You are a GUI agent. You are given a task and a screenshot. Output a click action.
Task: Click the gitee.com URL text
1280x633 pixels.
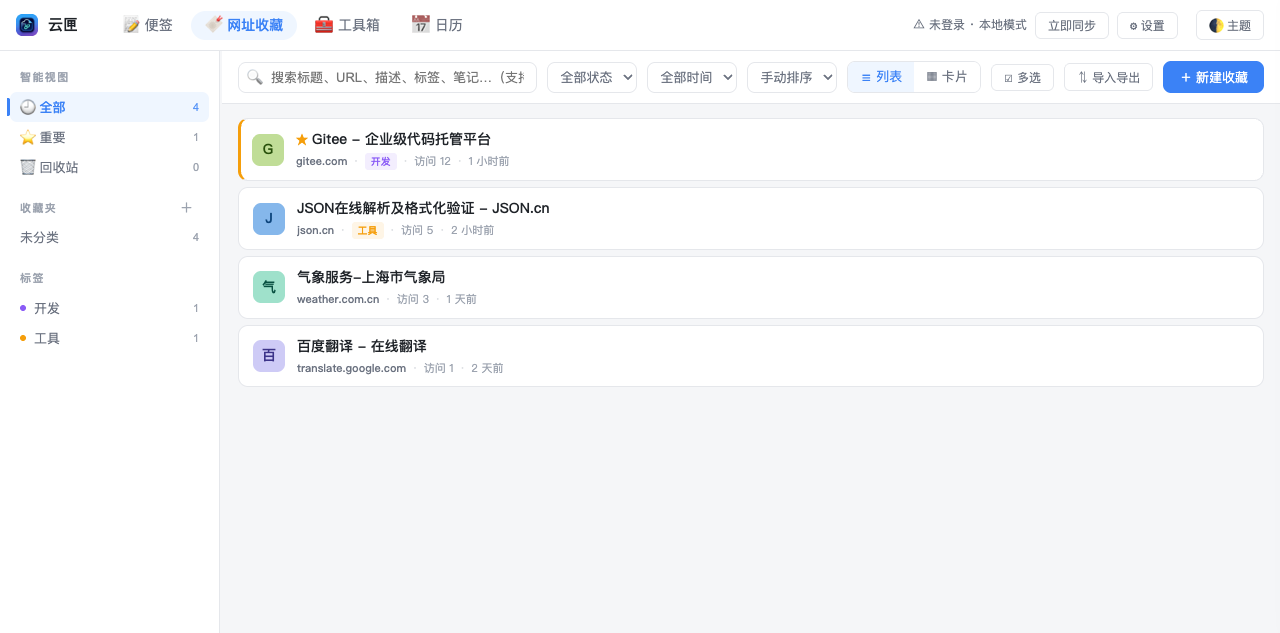(322, 161)
